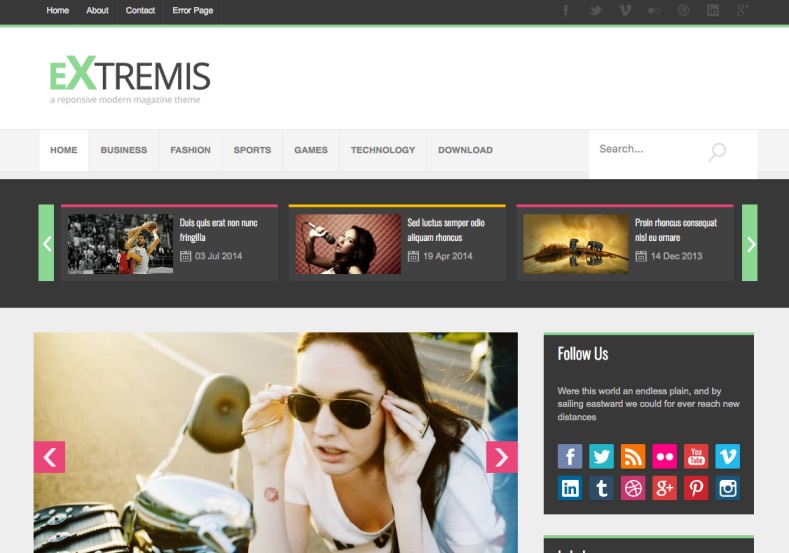Click LinkedIn tile in Follow Us widget

[570, 488]
